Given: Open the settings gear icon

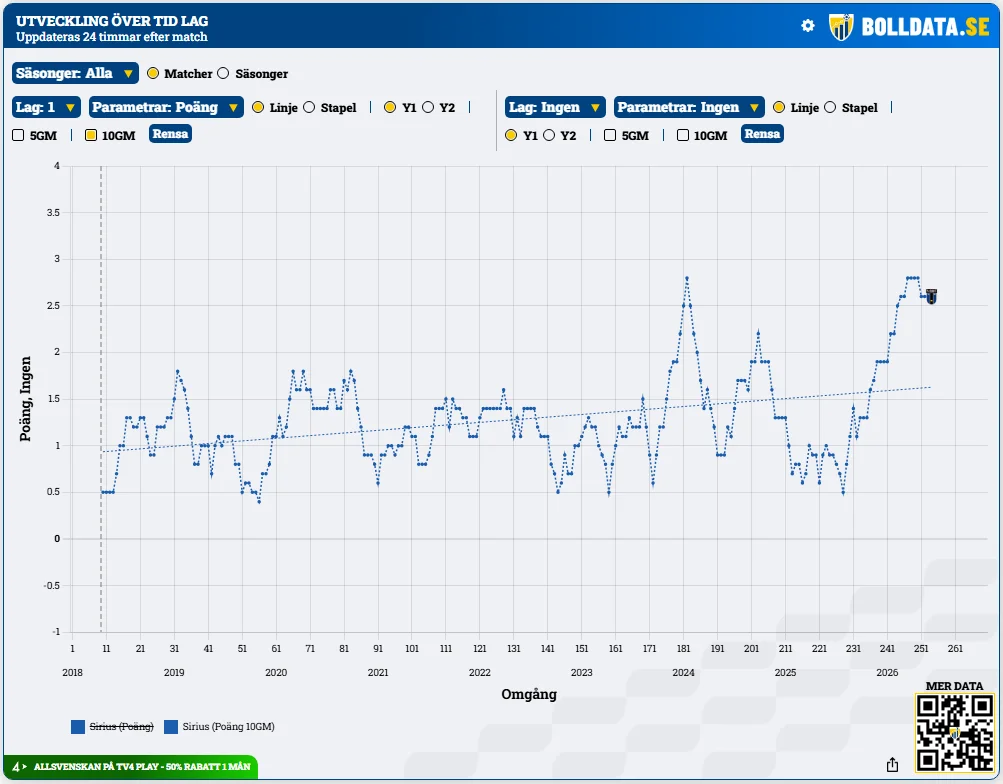Looking at the screenshot, I should tap(808, 26).
